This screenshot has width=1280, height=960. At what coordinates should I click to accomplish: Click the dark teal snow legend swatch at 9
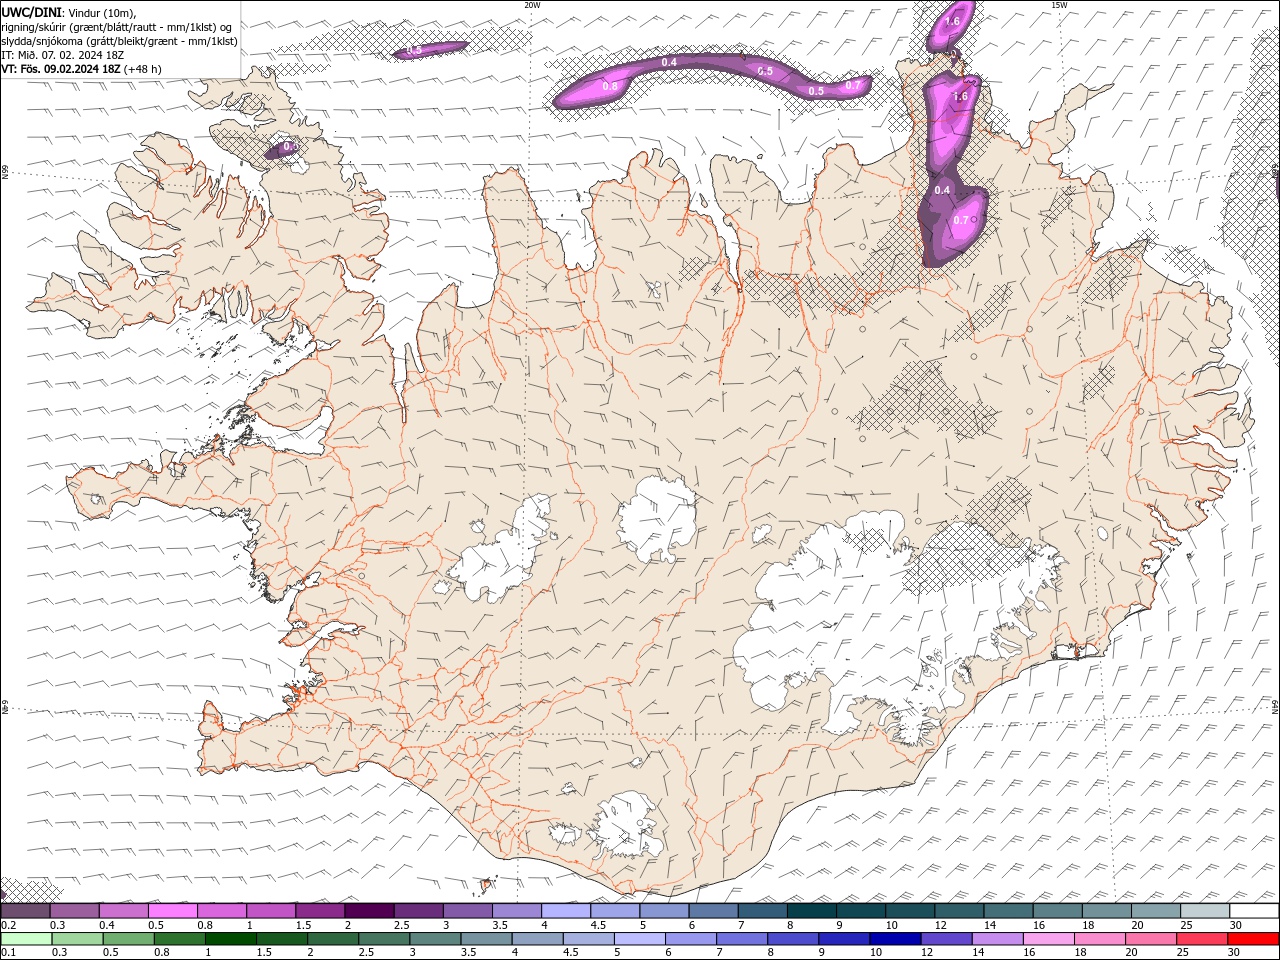[x=861, y=911]
